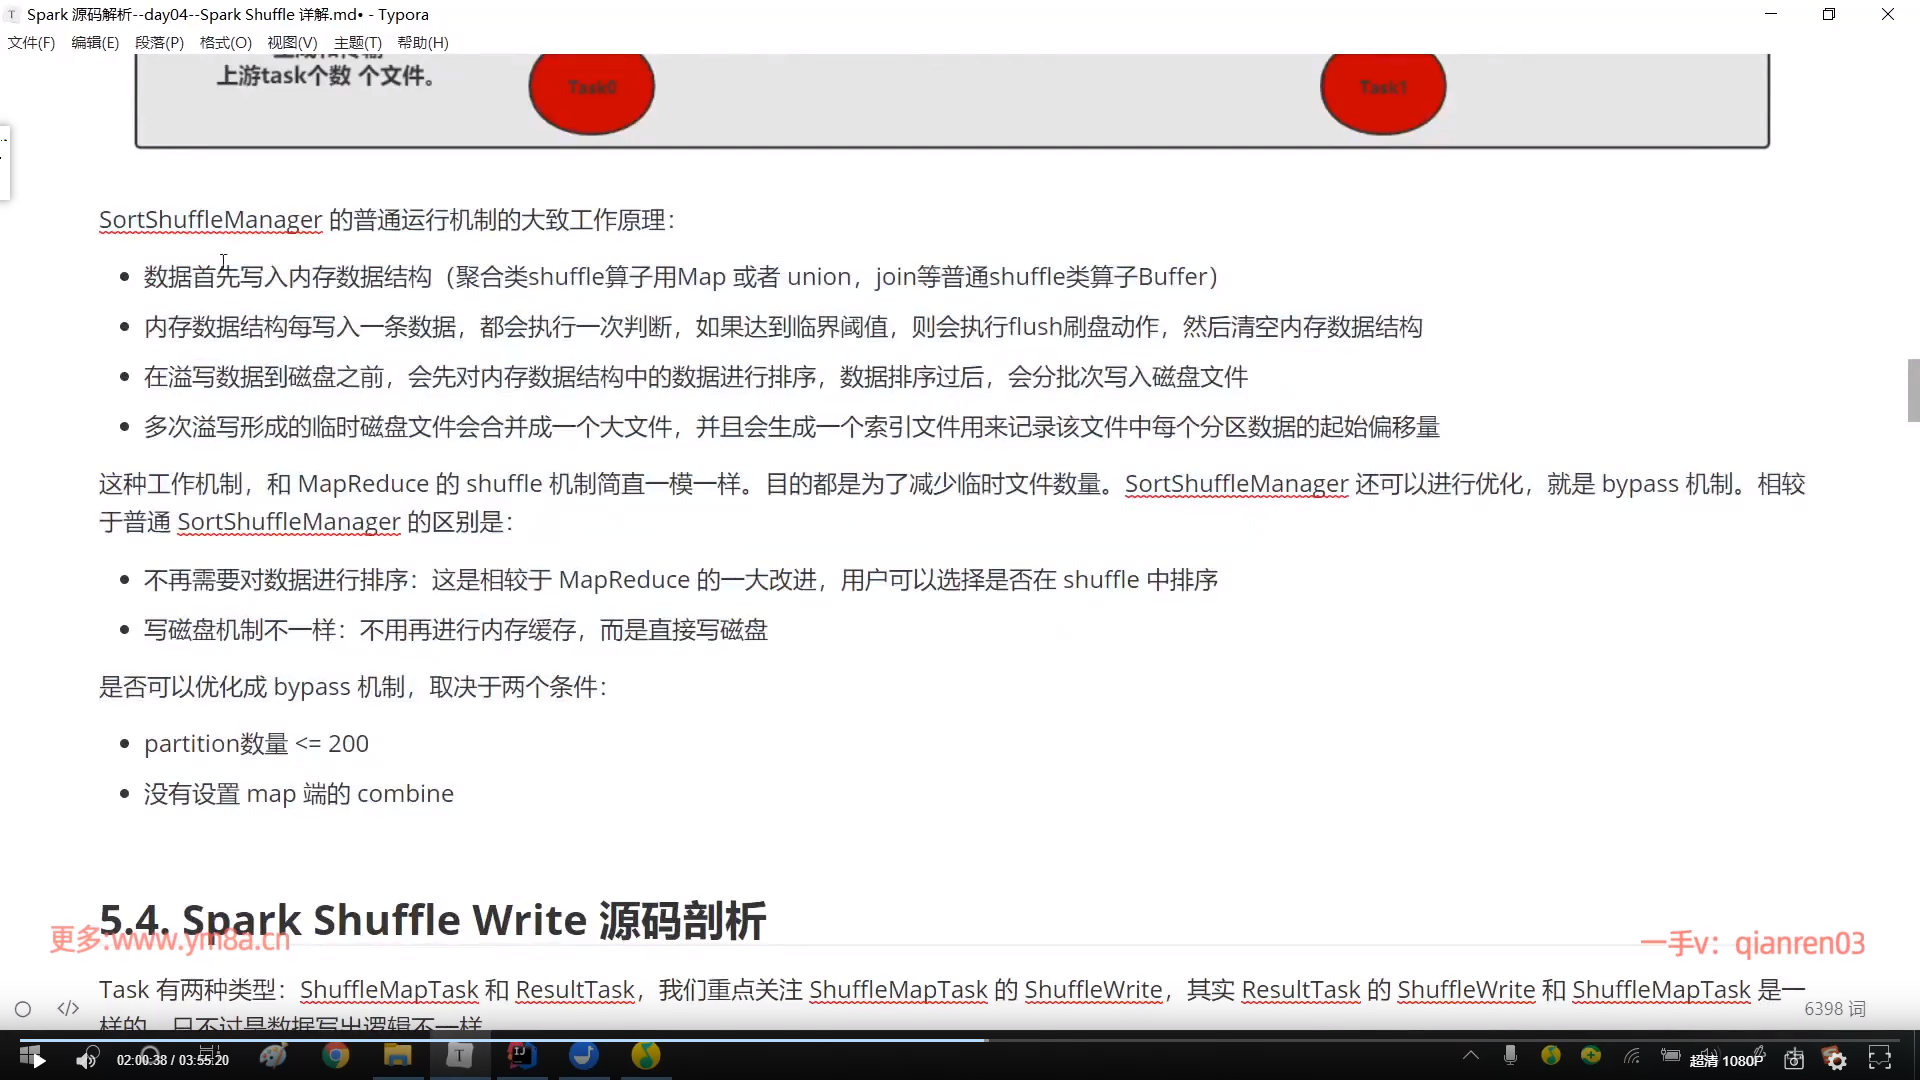Open the green QQ Music taskbar icon
The height and width of the screenshot is (1080, 1920).
[646, 1056]
